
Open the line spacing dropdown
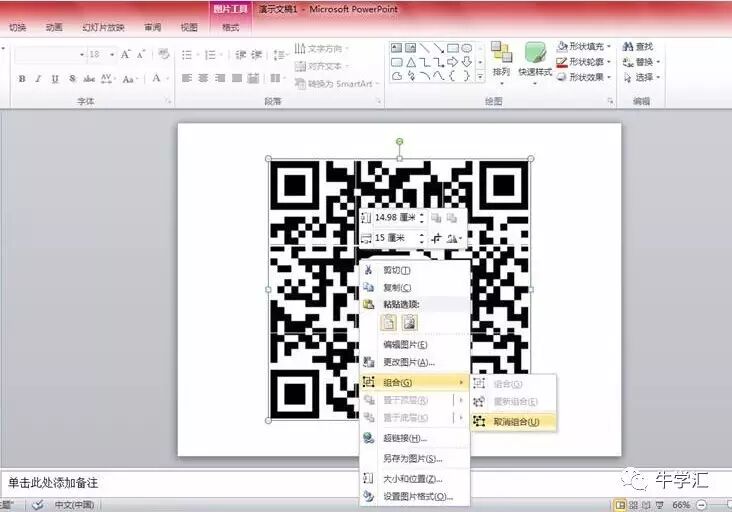point(279,55)
